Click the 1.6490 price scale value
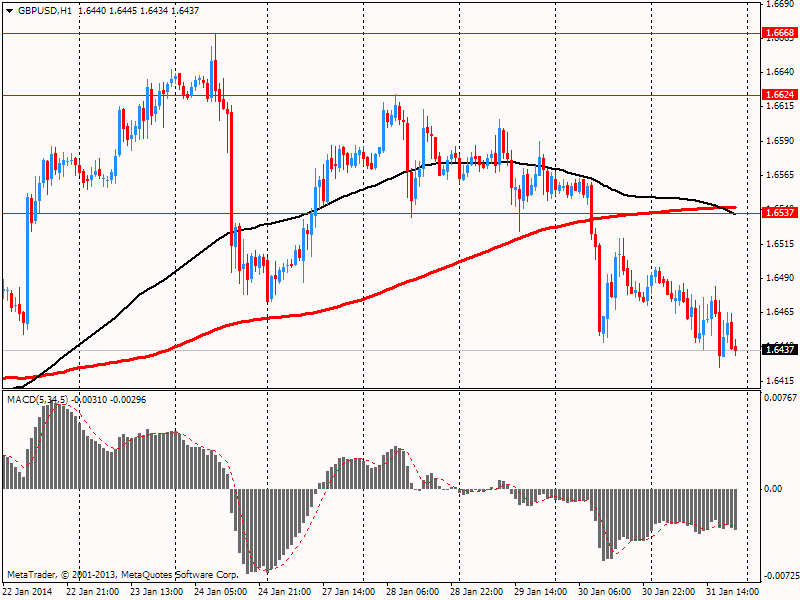Screen dimensions: 800x600 pos(781,278)
